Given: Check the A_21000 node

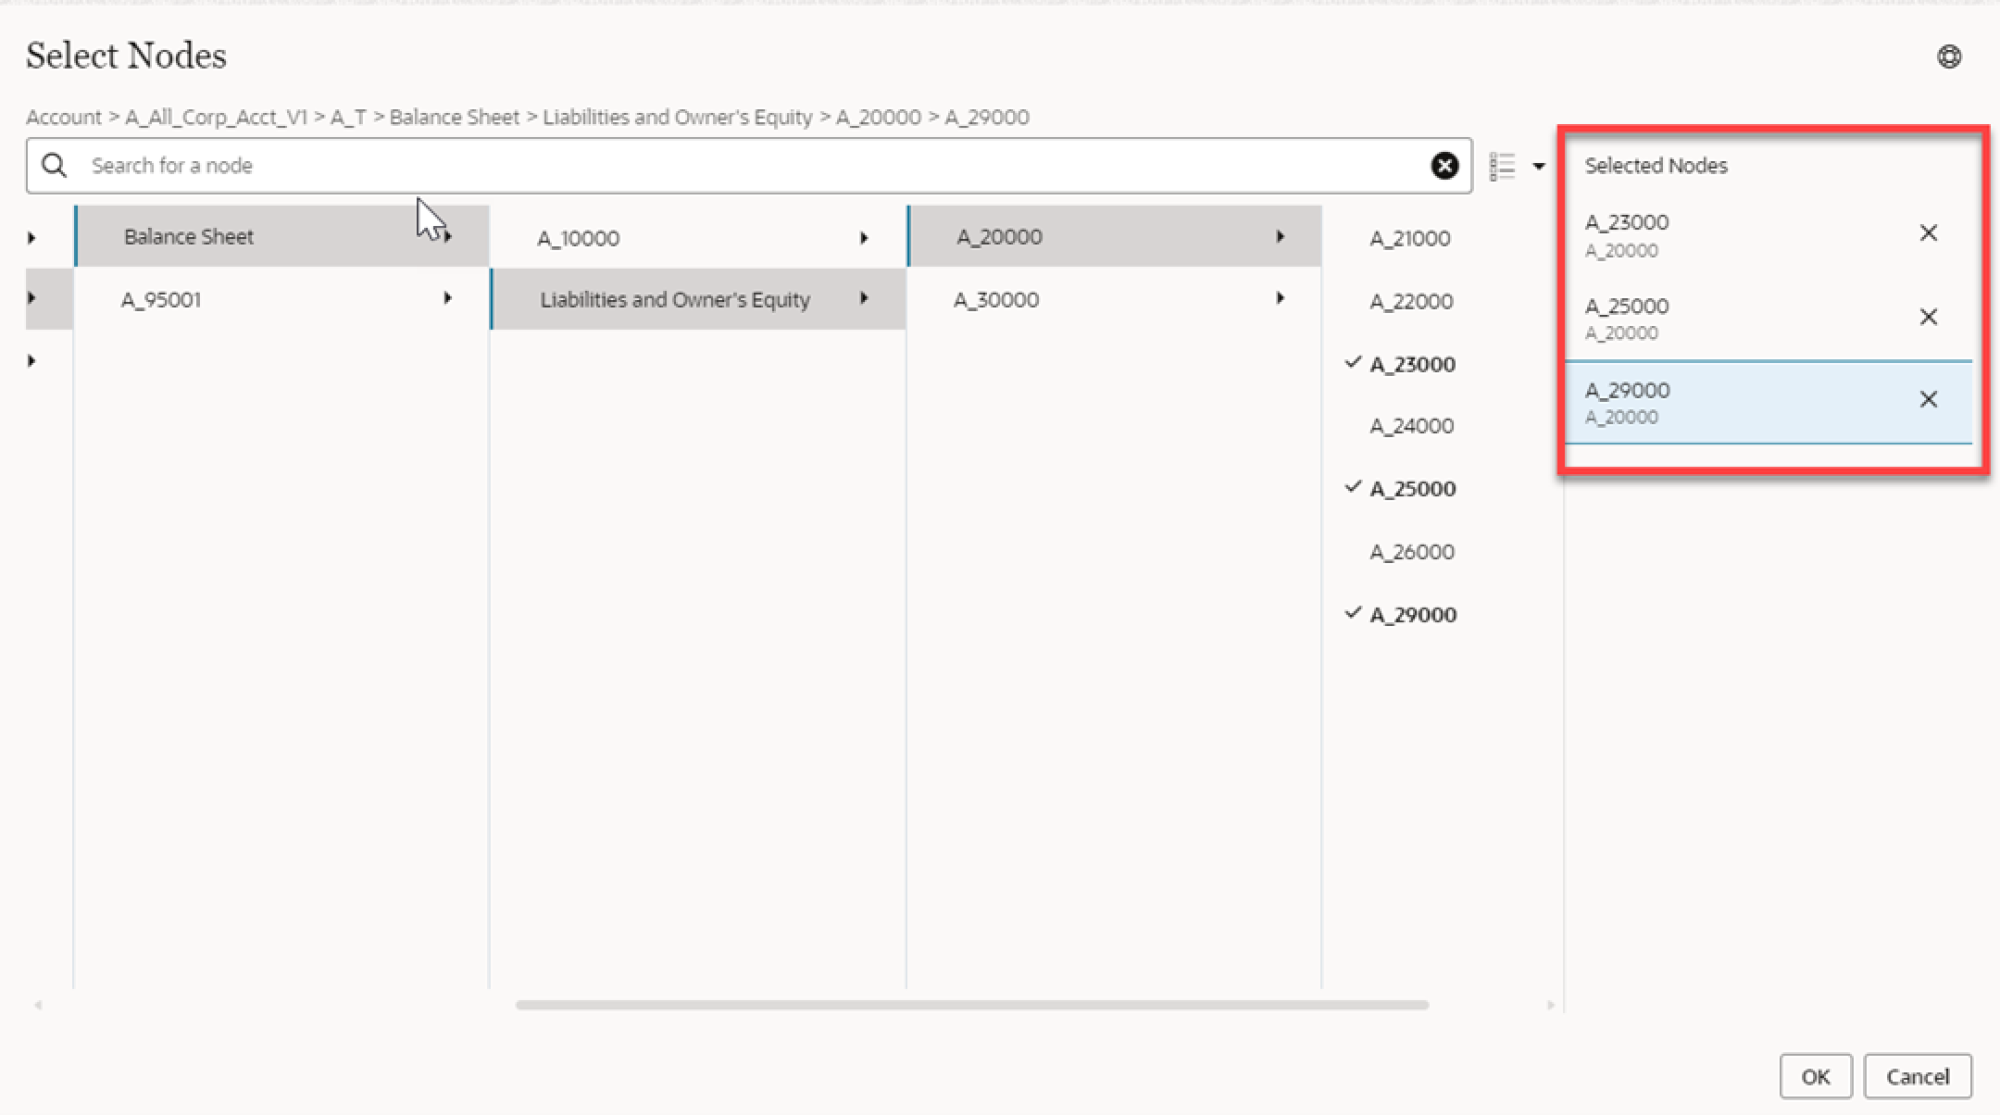Looking at the screenshot, I should (1410, 238).
